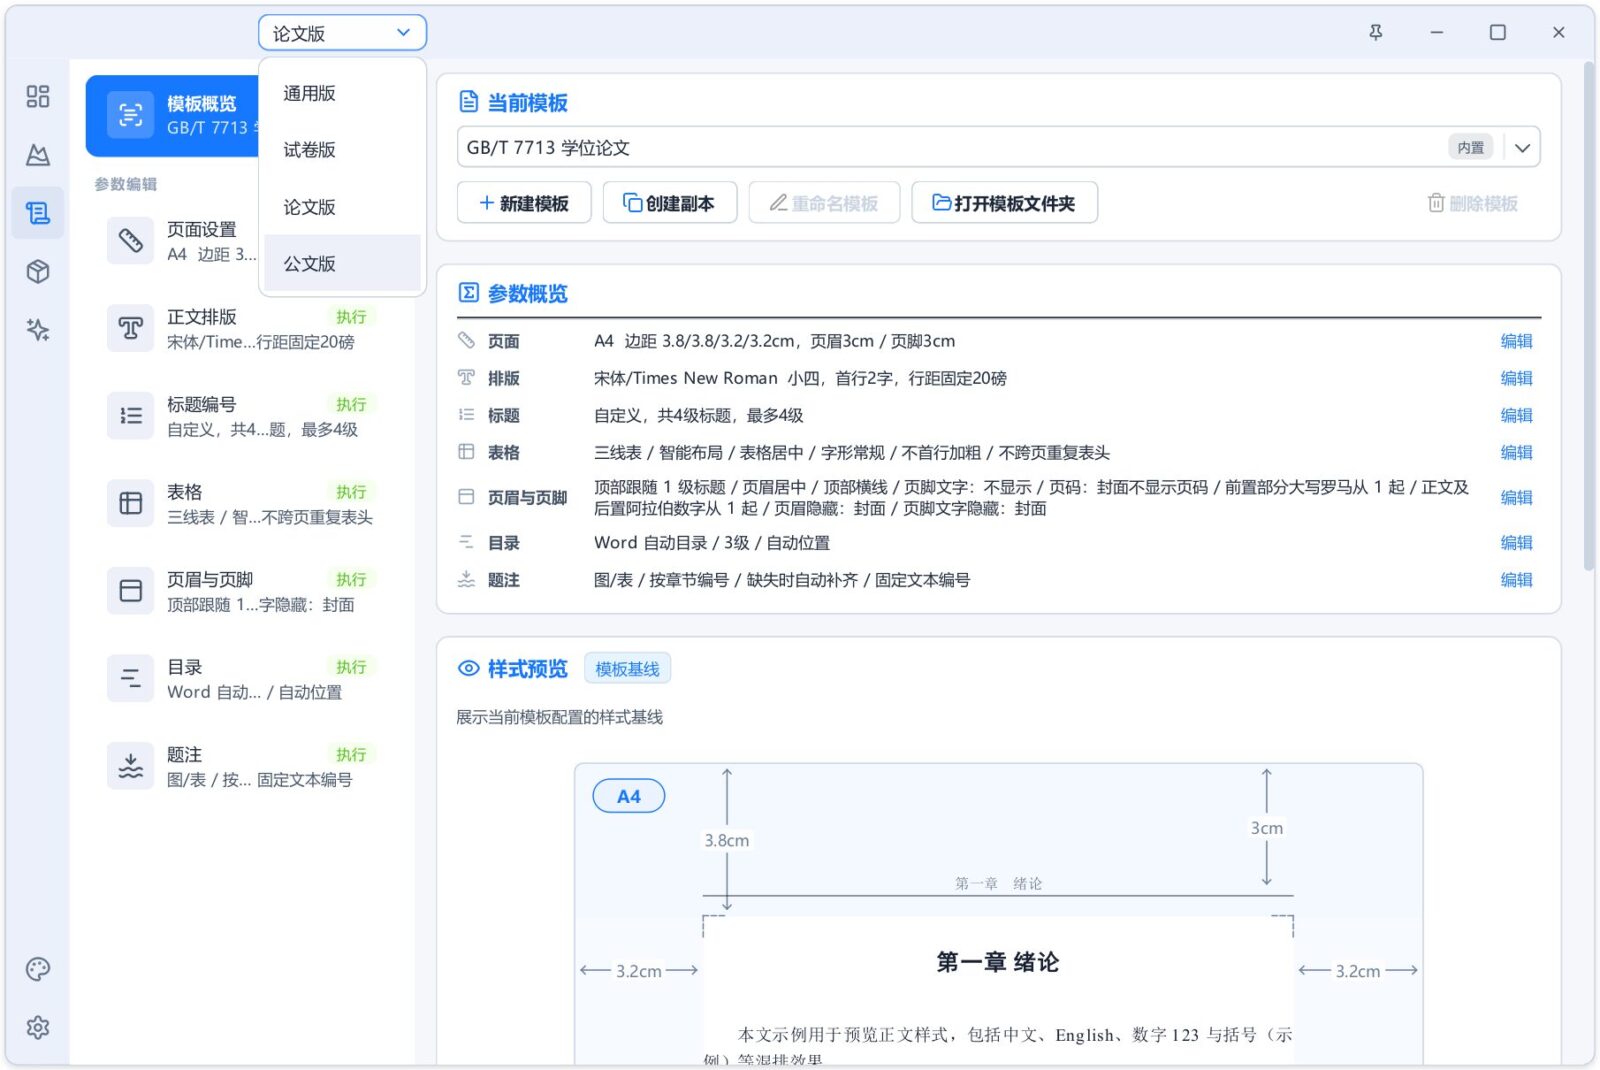Choose 论文版 in the open dropdown list
The height and width of the screenshot is (1070, 1600).
(342, 207)
